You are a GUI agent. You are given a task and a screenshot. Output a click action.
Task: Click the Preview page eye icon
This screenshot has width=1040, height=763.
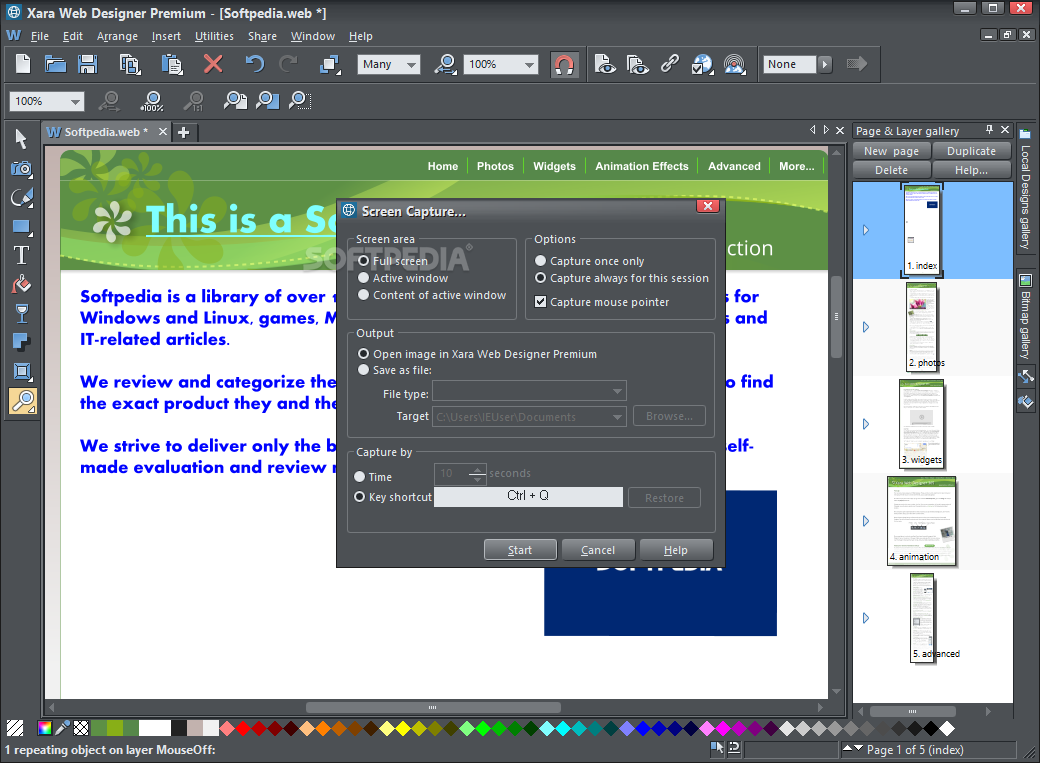pos(605,64)
